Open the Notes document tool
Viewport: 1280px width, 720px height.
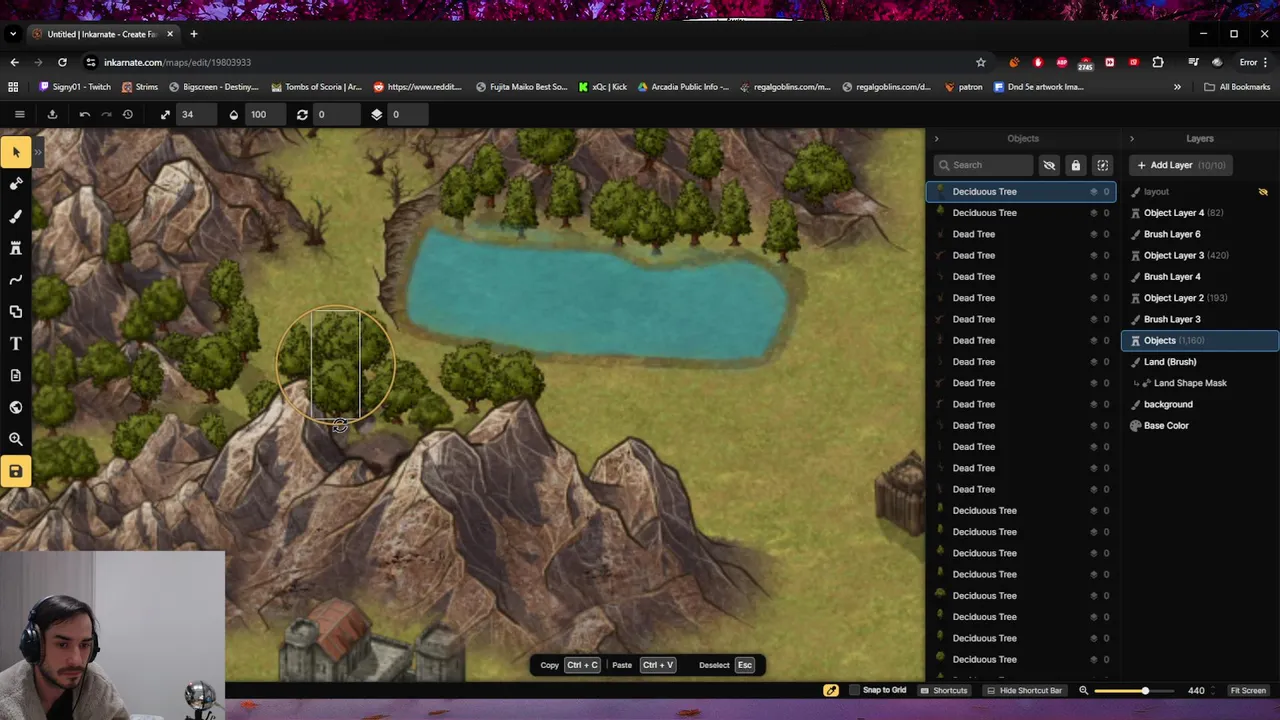[x=16, y=375]
